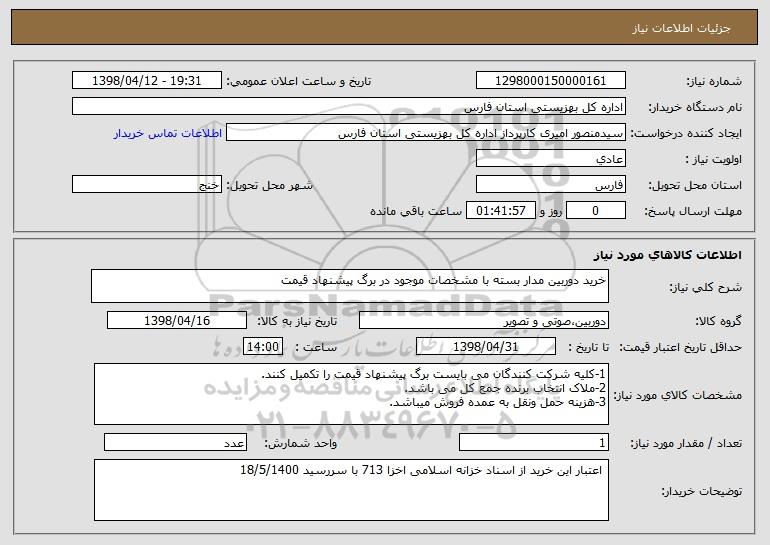Image resolution: width=770 pixels, height=545 pixels.
Task: Click the need date field 1398/04/16
Action: (177, 321)
